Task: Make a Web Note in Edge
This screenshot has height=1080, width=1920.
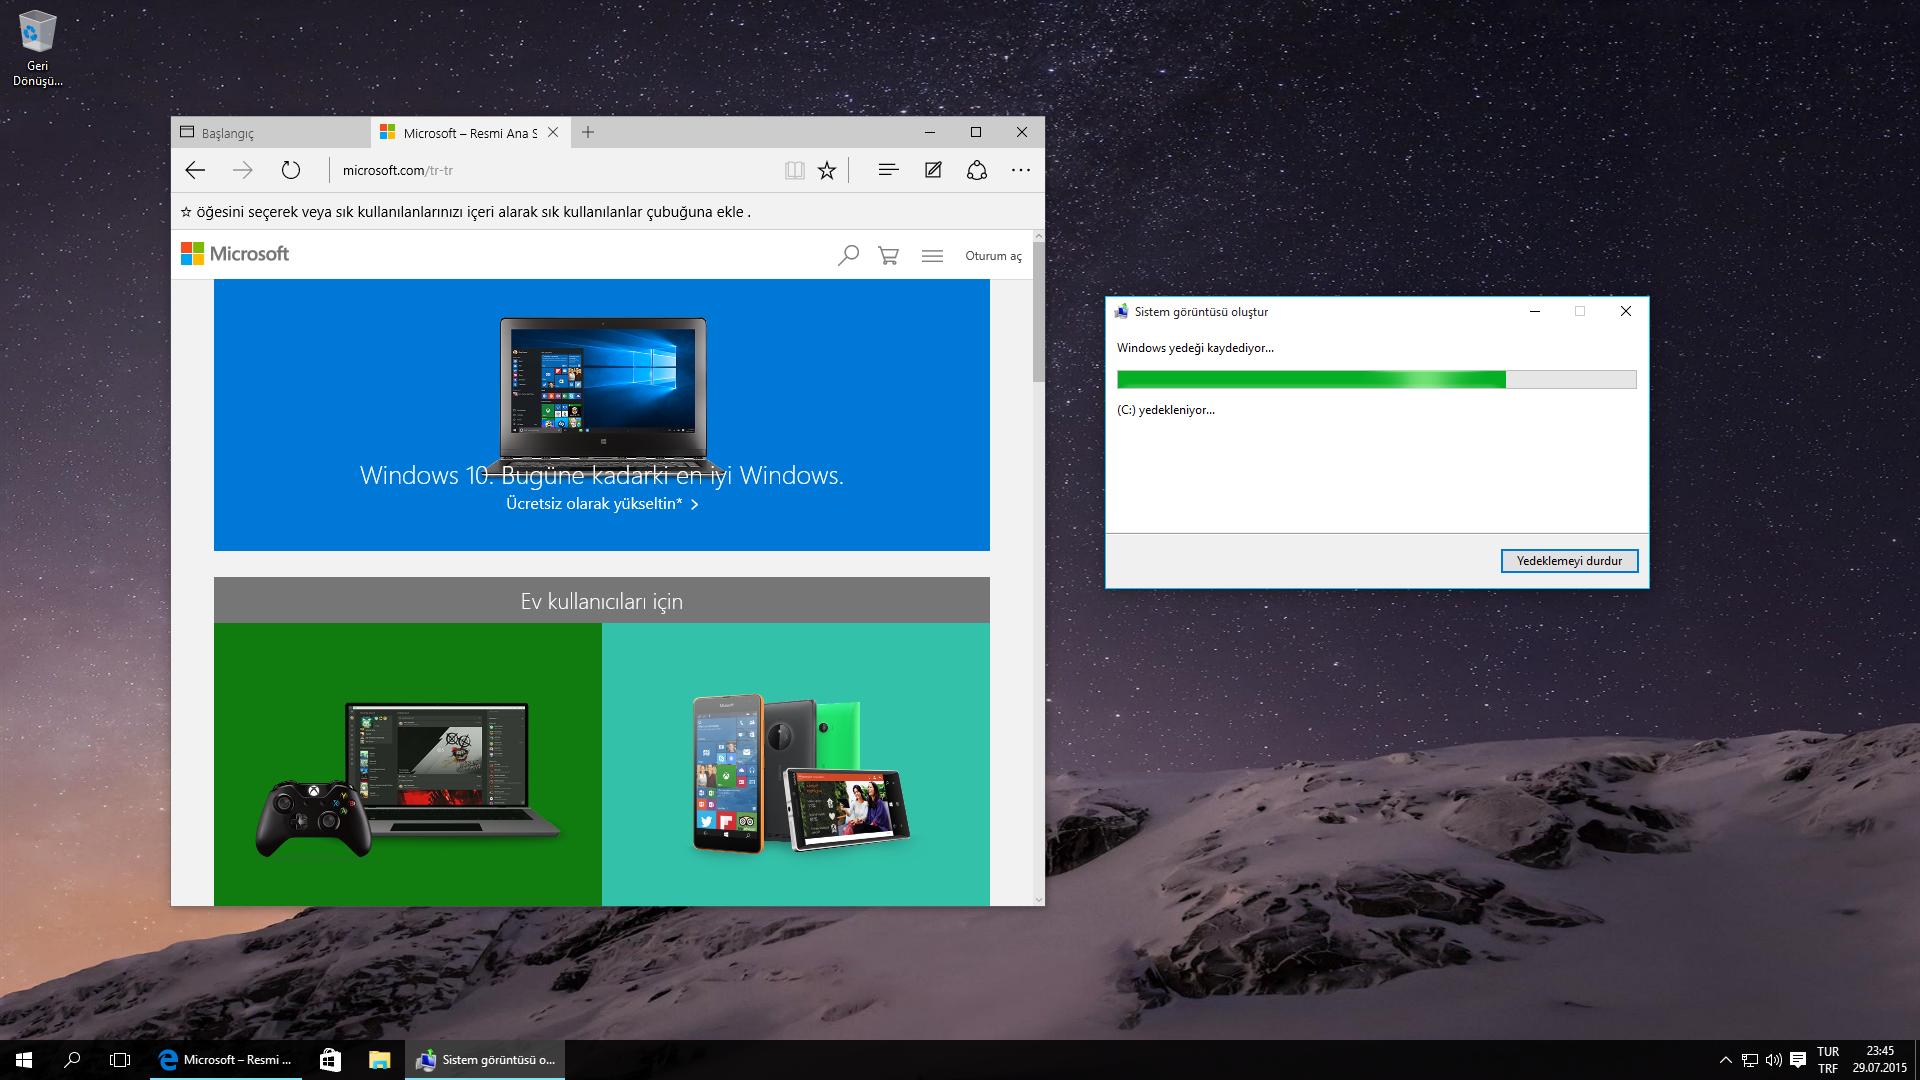Action: (x=933, y=170)
